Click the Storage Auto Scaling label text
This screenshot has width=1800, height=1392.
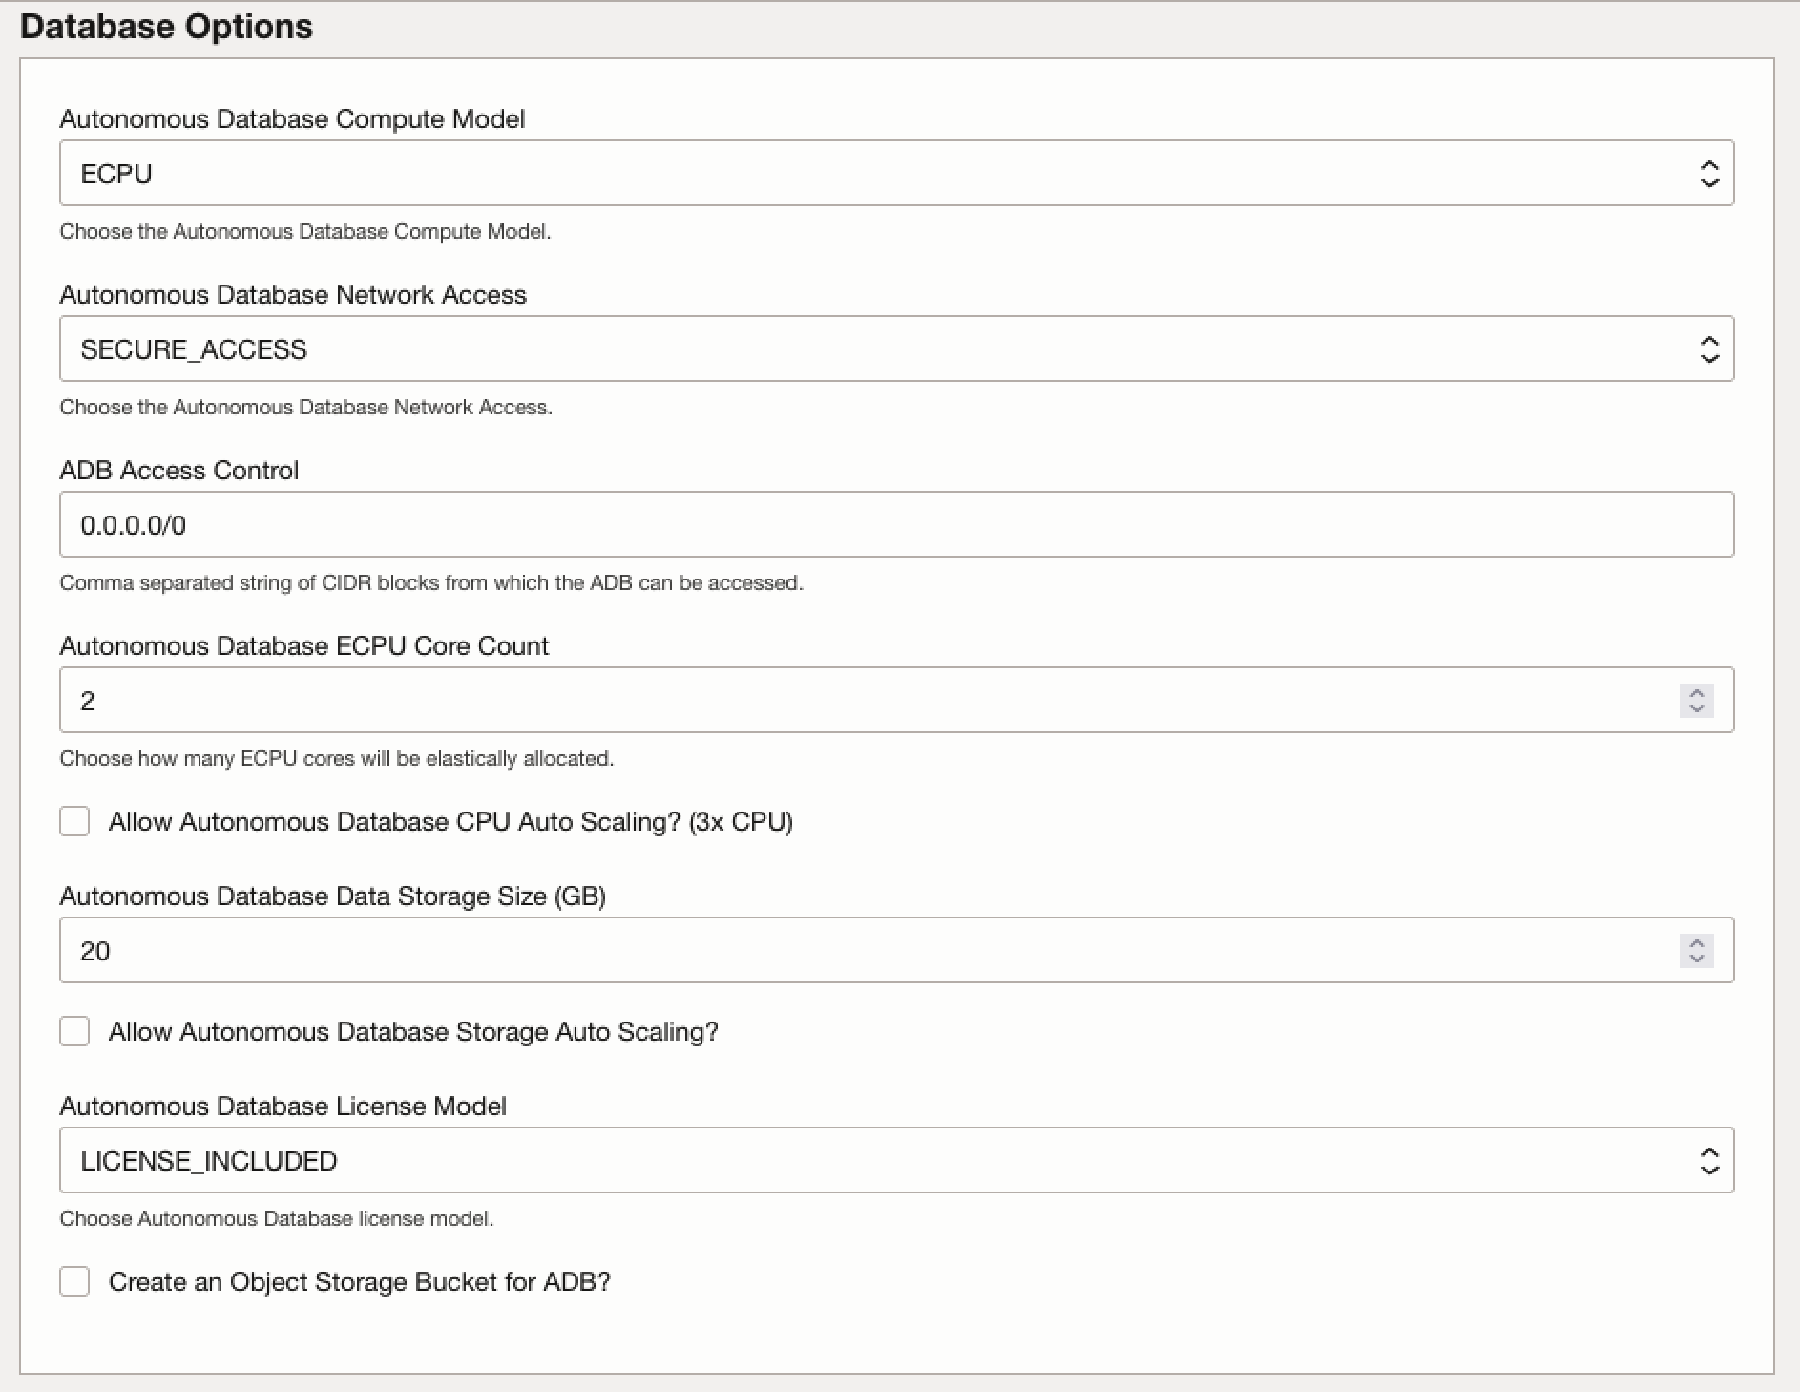tap(413, 1032)
